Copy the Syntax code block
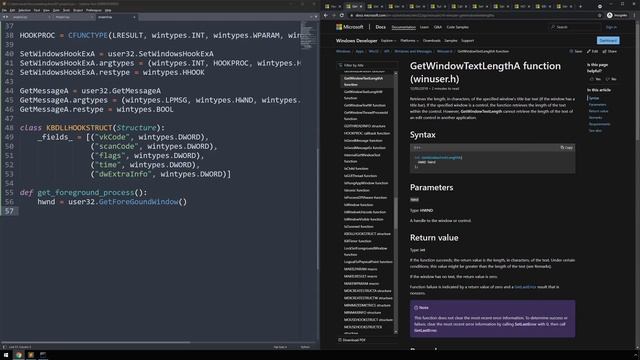640x360 pixels. tap(567, 147)
